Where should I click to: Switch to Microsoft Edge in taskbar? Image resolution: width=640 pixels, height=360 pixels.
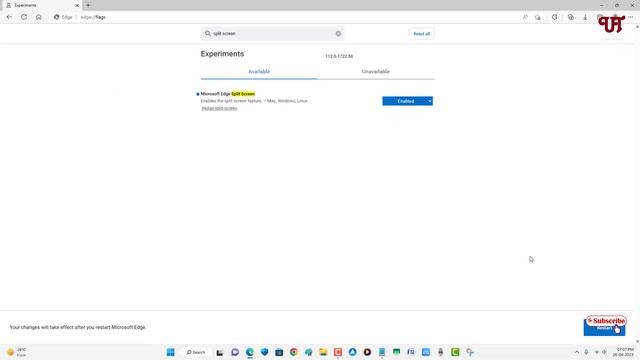(250, 352)
